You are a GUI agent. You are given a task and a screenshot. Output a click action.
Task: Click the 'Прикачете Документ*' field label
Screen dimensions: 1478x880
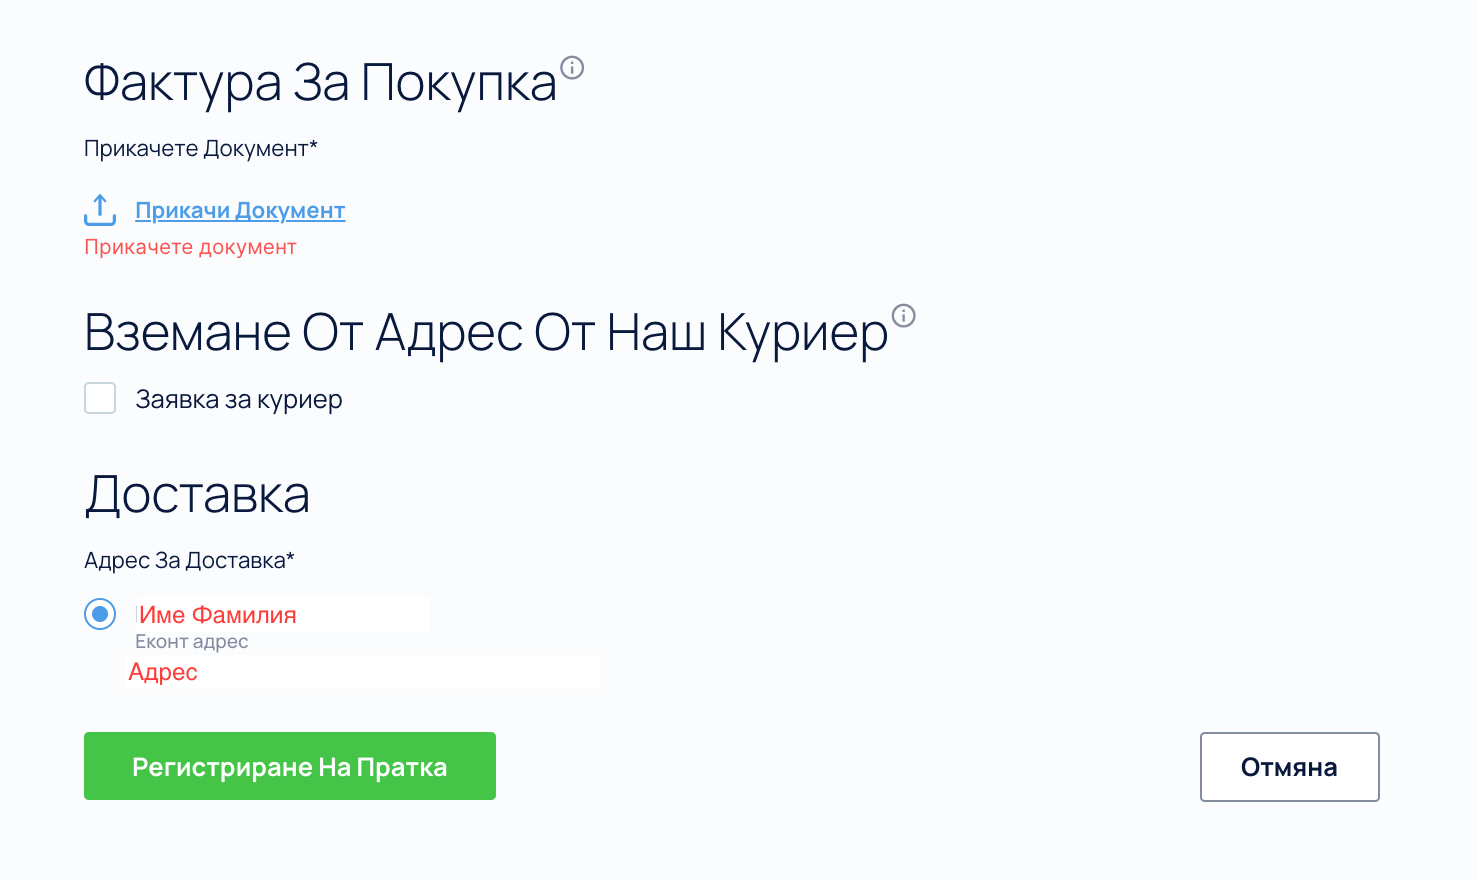(196, 149)
